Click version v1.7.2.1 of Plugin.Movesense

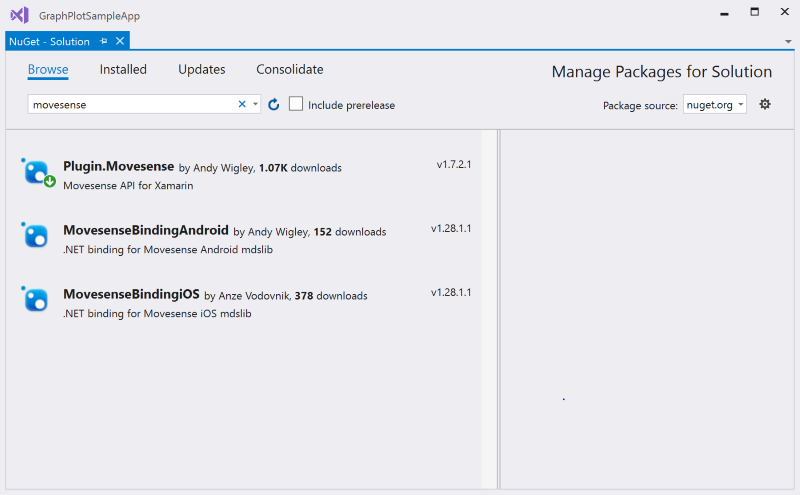(454, 164)
